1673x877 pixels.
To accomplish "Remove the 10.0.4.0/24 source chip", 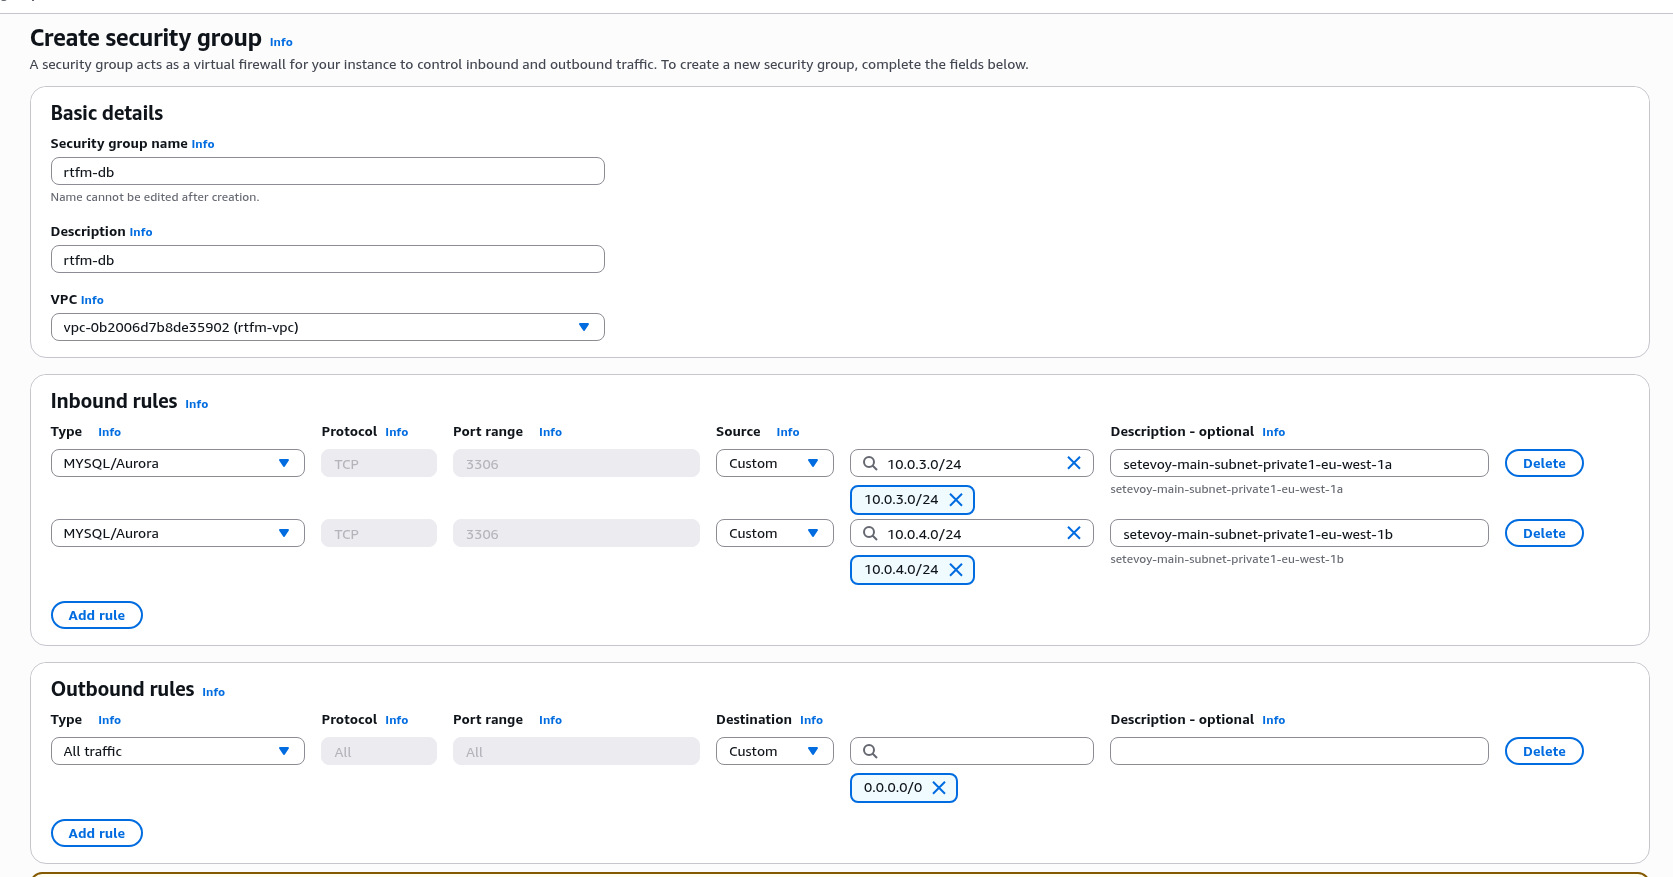I will (x=955, y=570).
